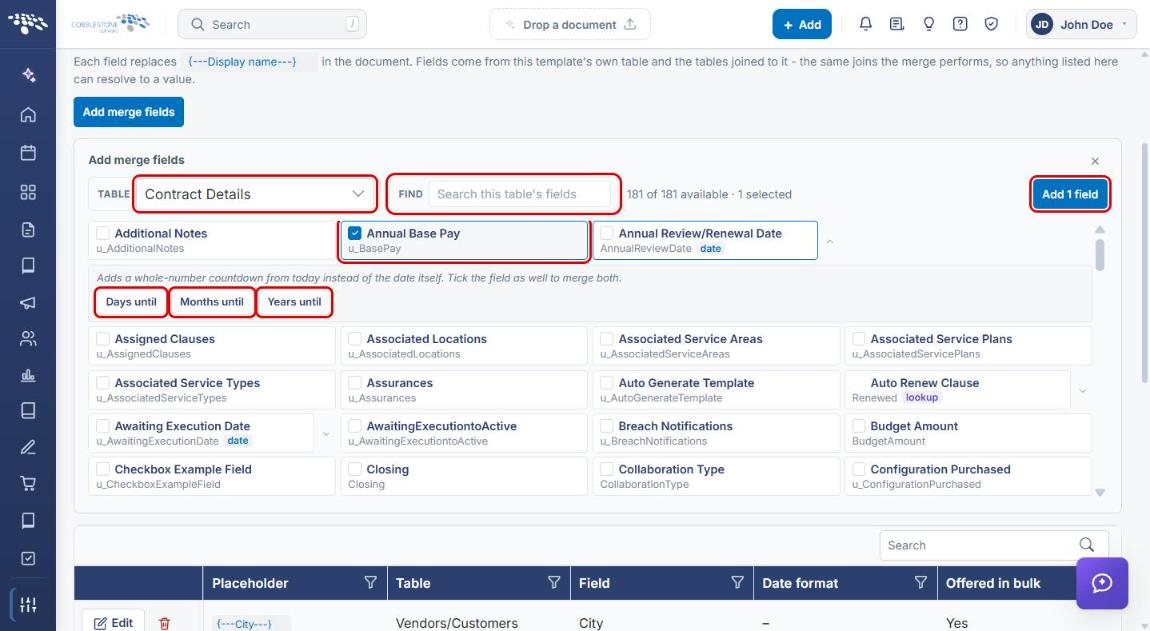The image size is (1150, 631).
Task: Filter the Date format column
Action: (x=920, y=583)
